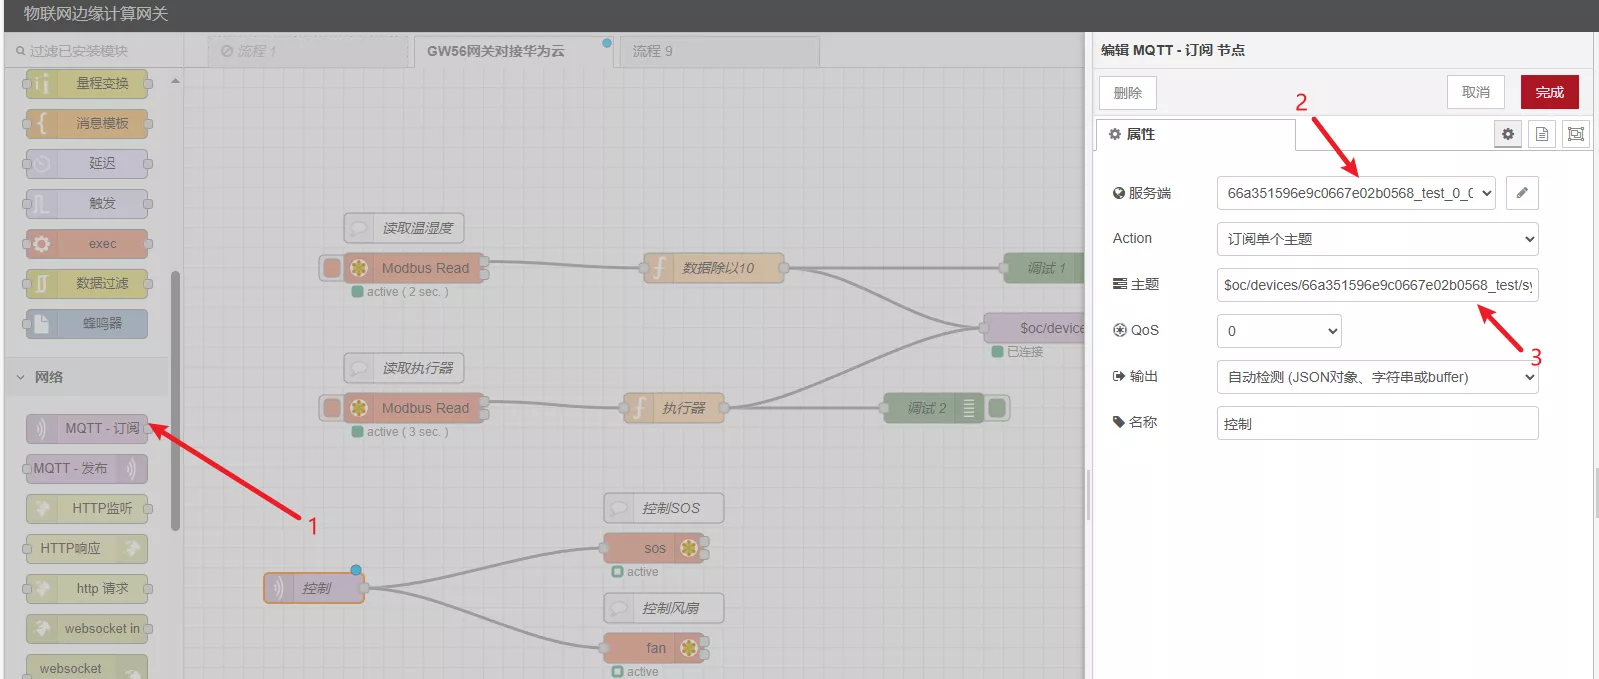Click the node appearance icon in properties
This screenshot has width=1599, height=679.
click(1576, 134)
